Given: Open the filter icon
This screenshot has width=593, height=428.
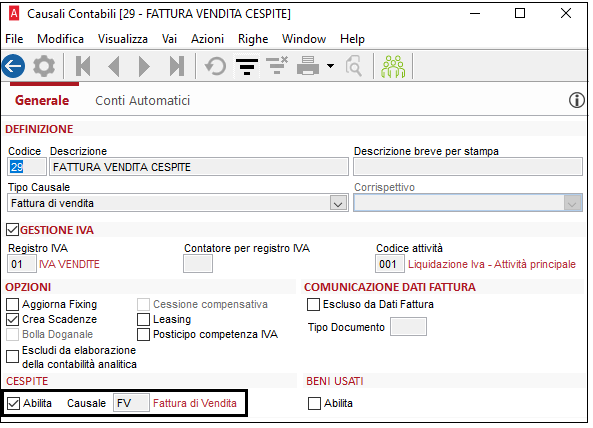Looking at the screenshot, I should tap(247, 66).
